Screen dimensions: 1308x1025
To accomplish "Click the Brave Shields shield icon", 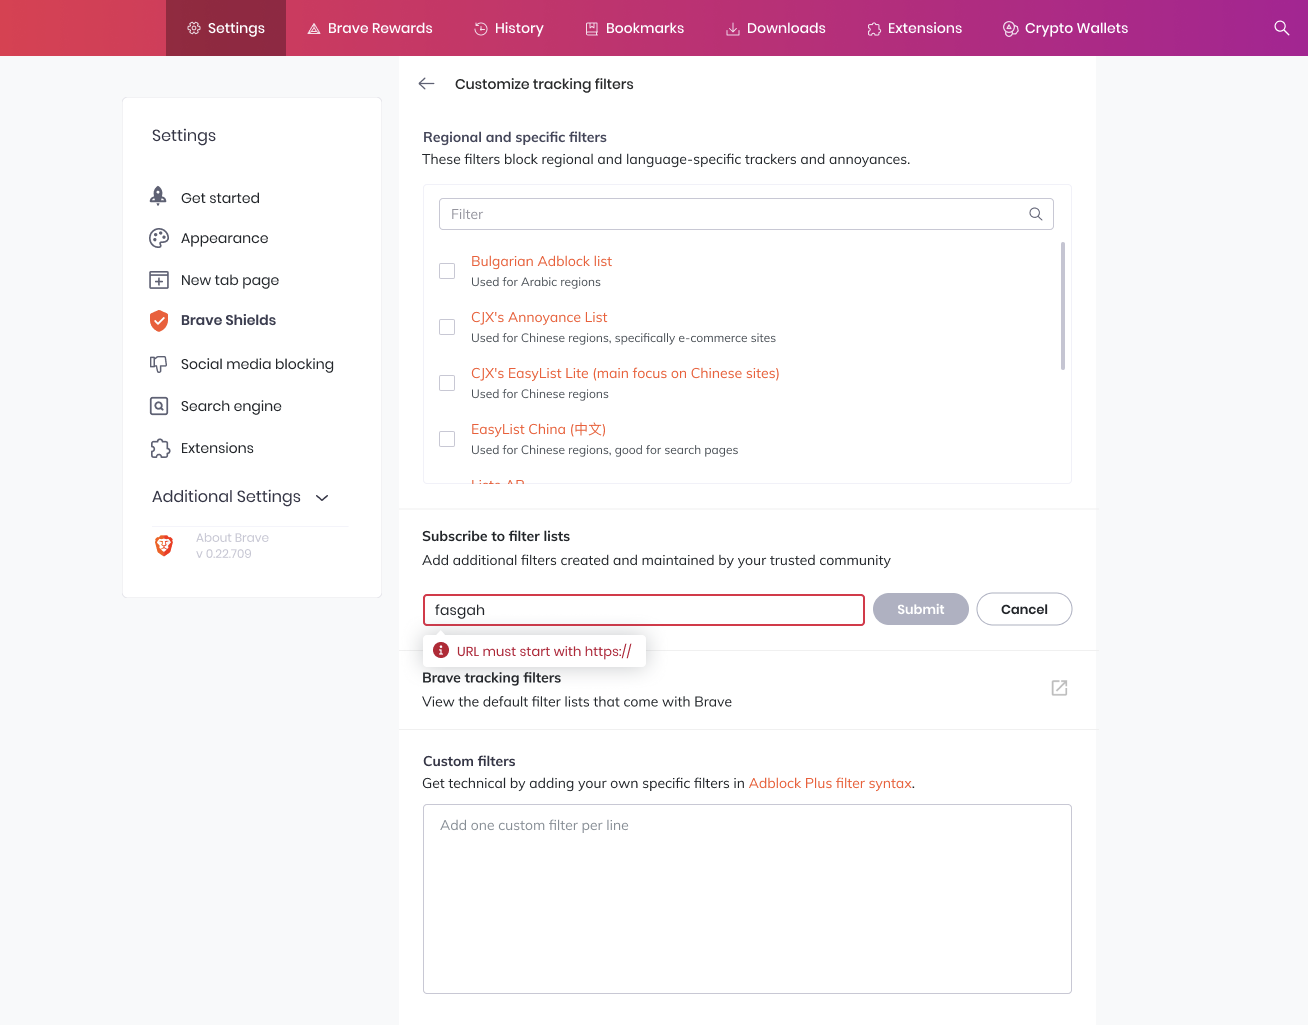I will [159, 320].
